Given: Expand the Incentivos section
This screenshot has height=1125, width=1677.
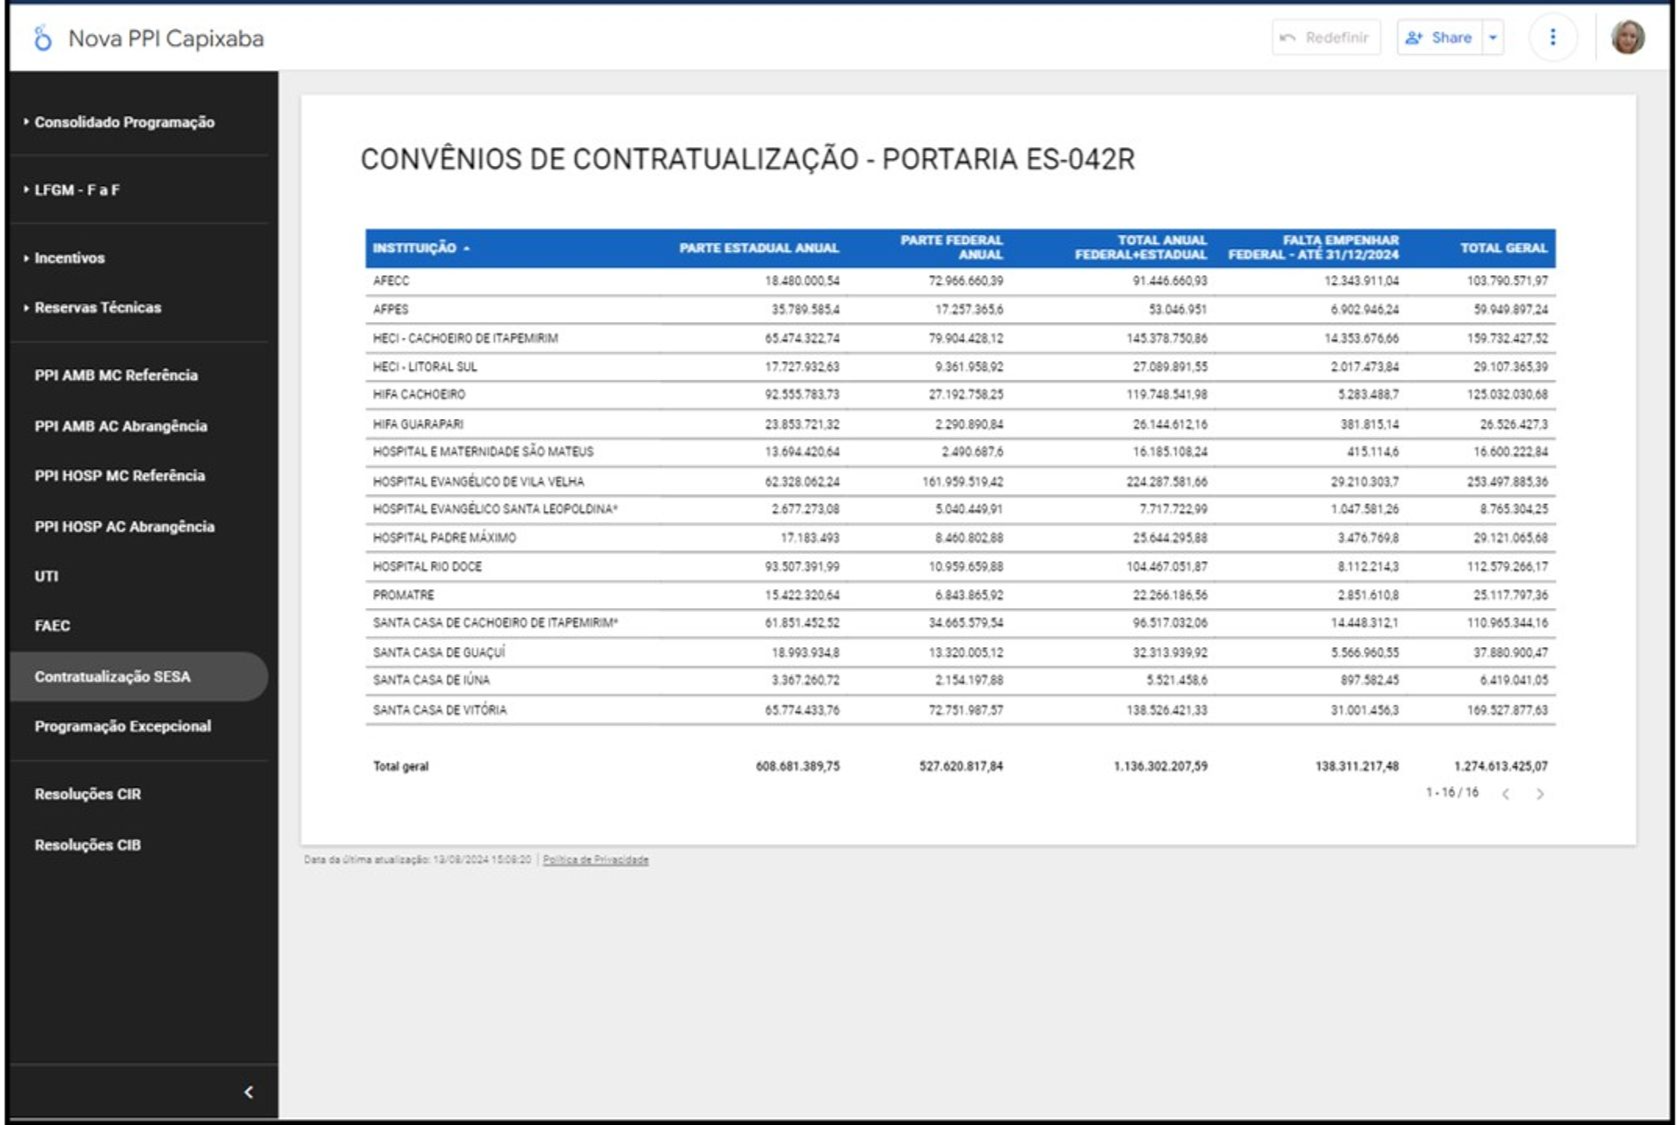Looking at the screenshot, I should click(x=69, y=258).
